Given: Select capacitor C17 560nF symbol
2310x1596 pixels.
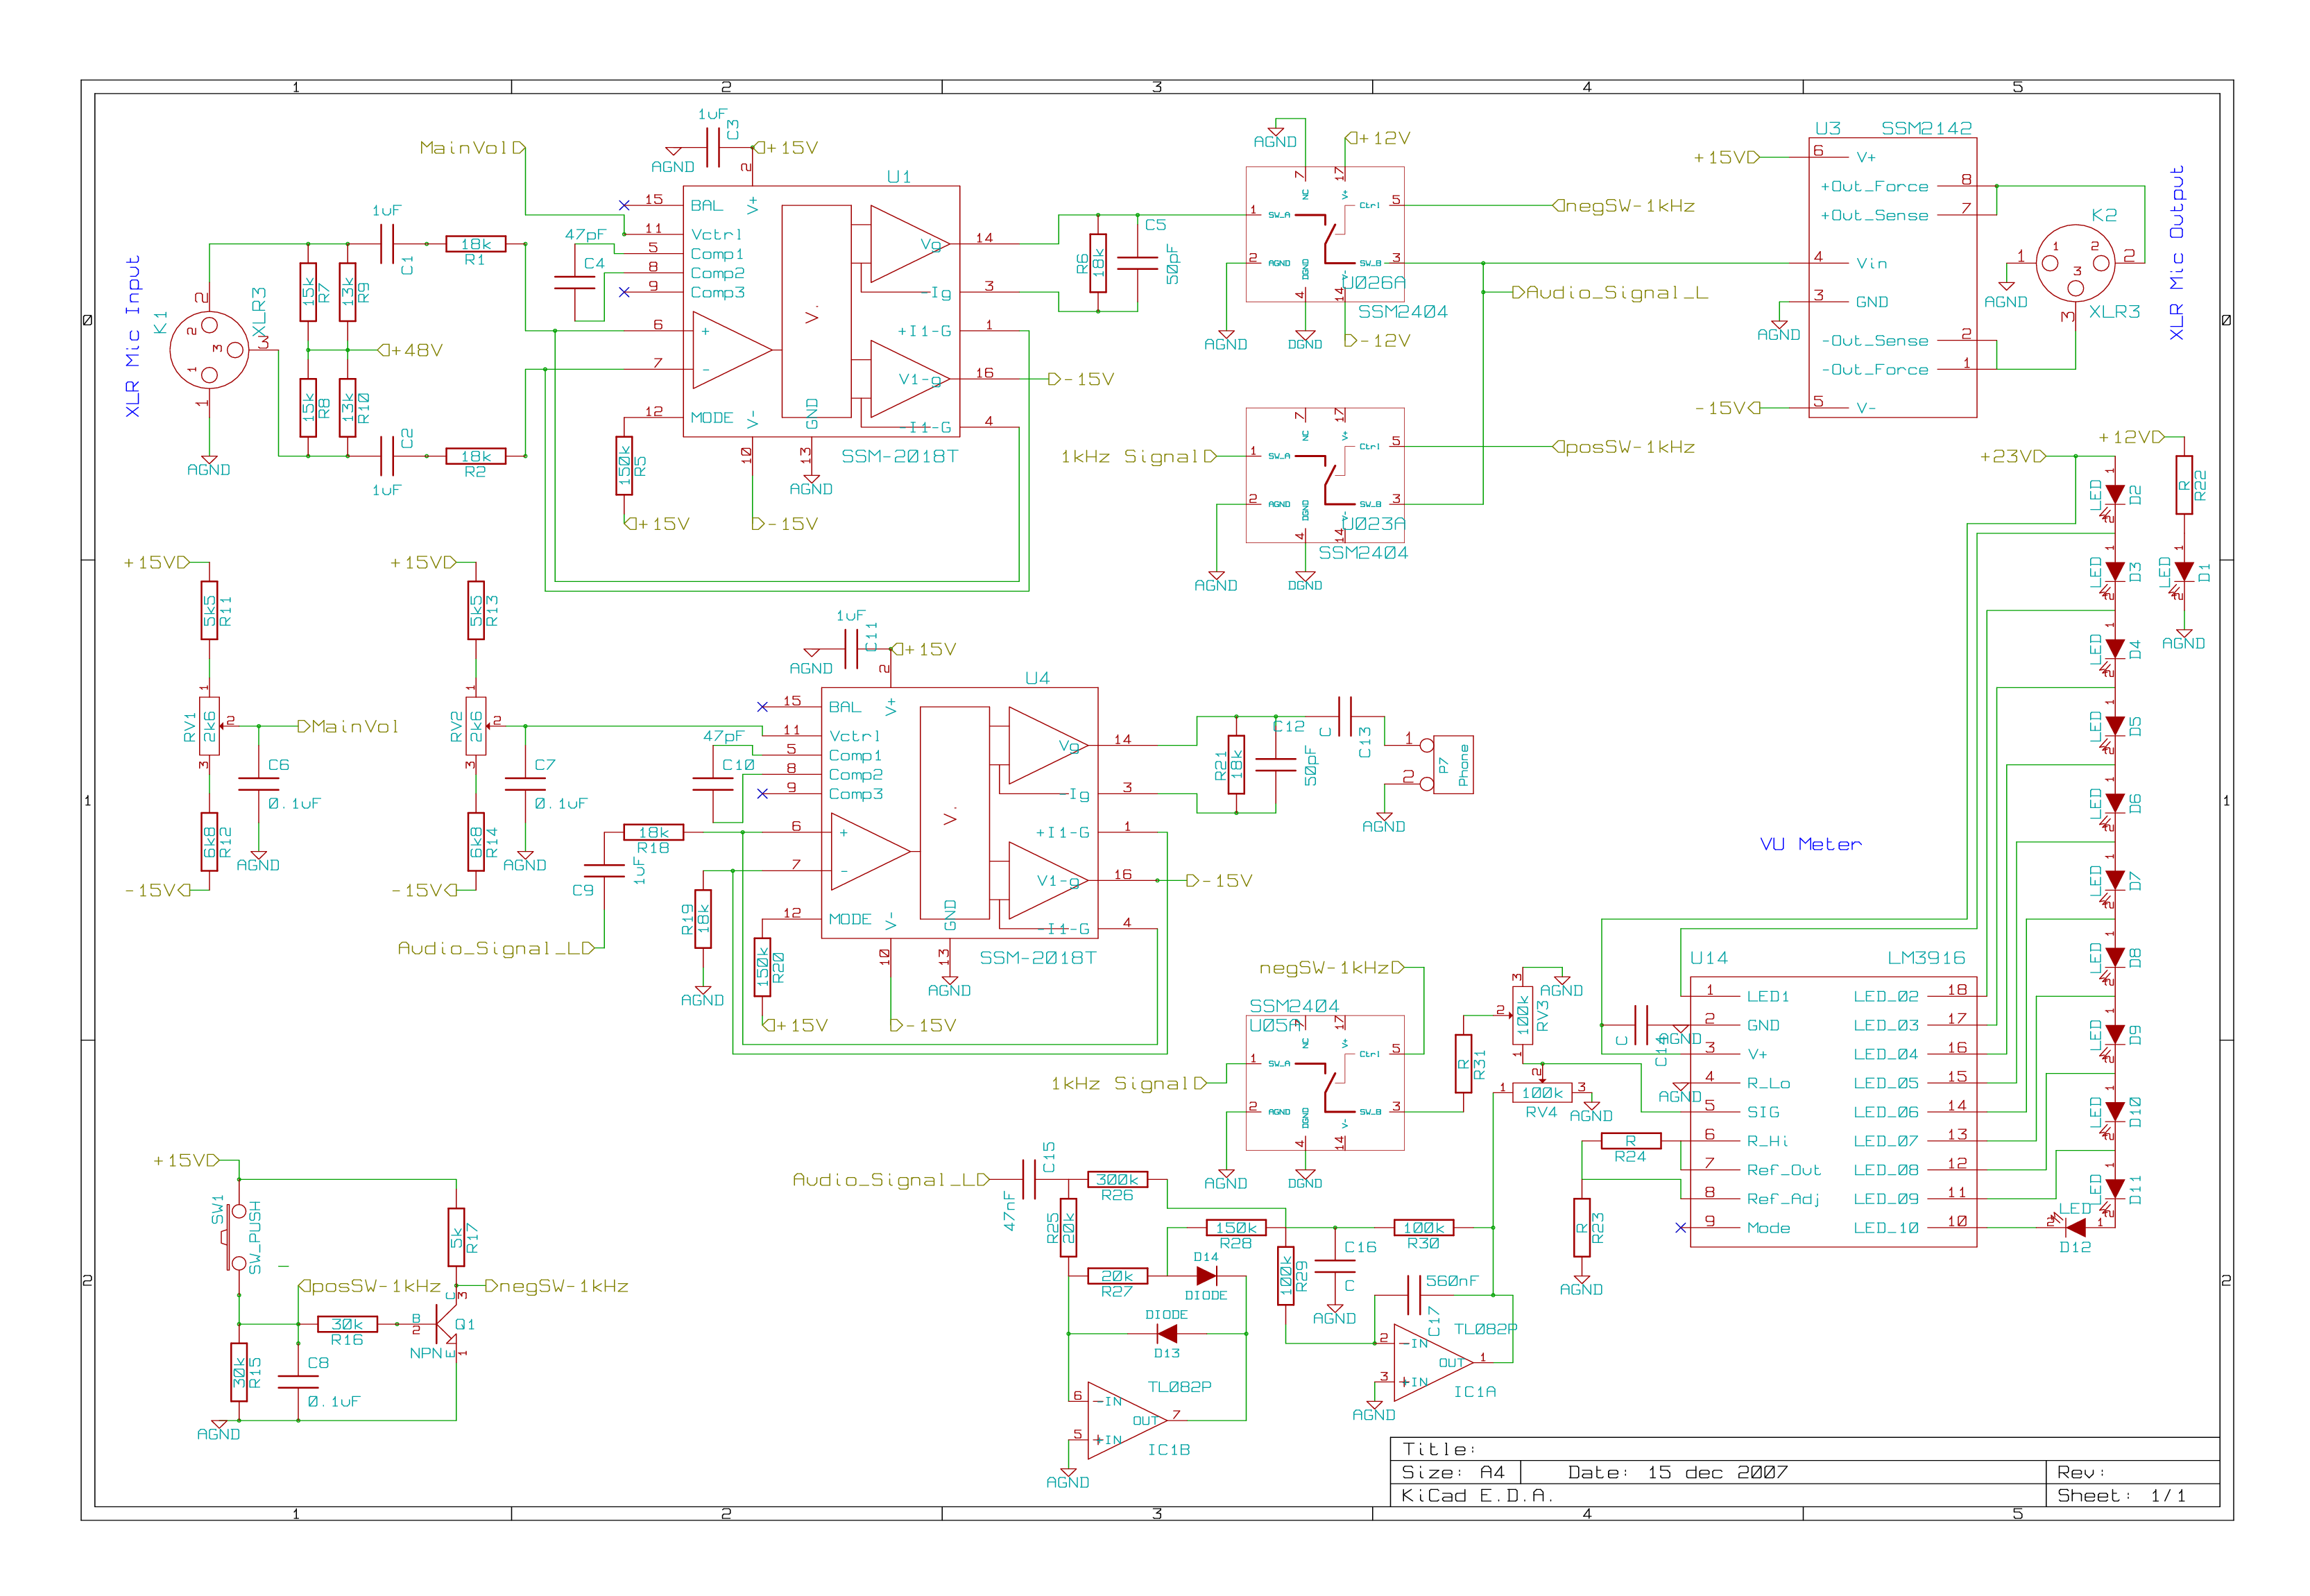Looking at the screenshot, I should (x=1414, y=1295).
